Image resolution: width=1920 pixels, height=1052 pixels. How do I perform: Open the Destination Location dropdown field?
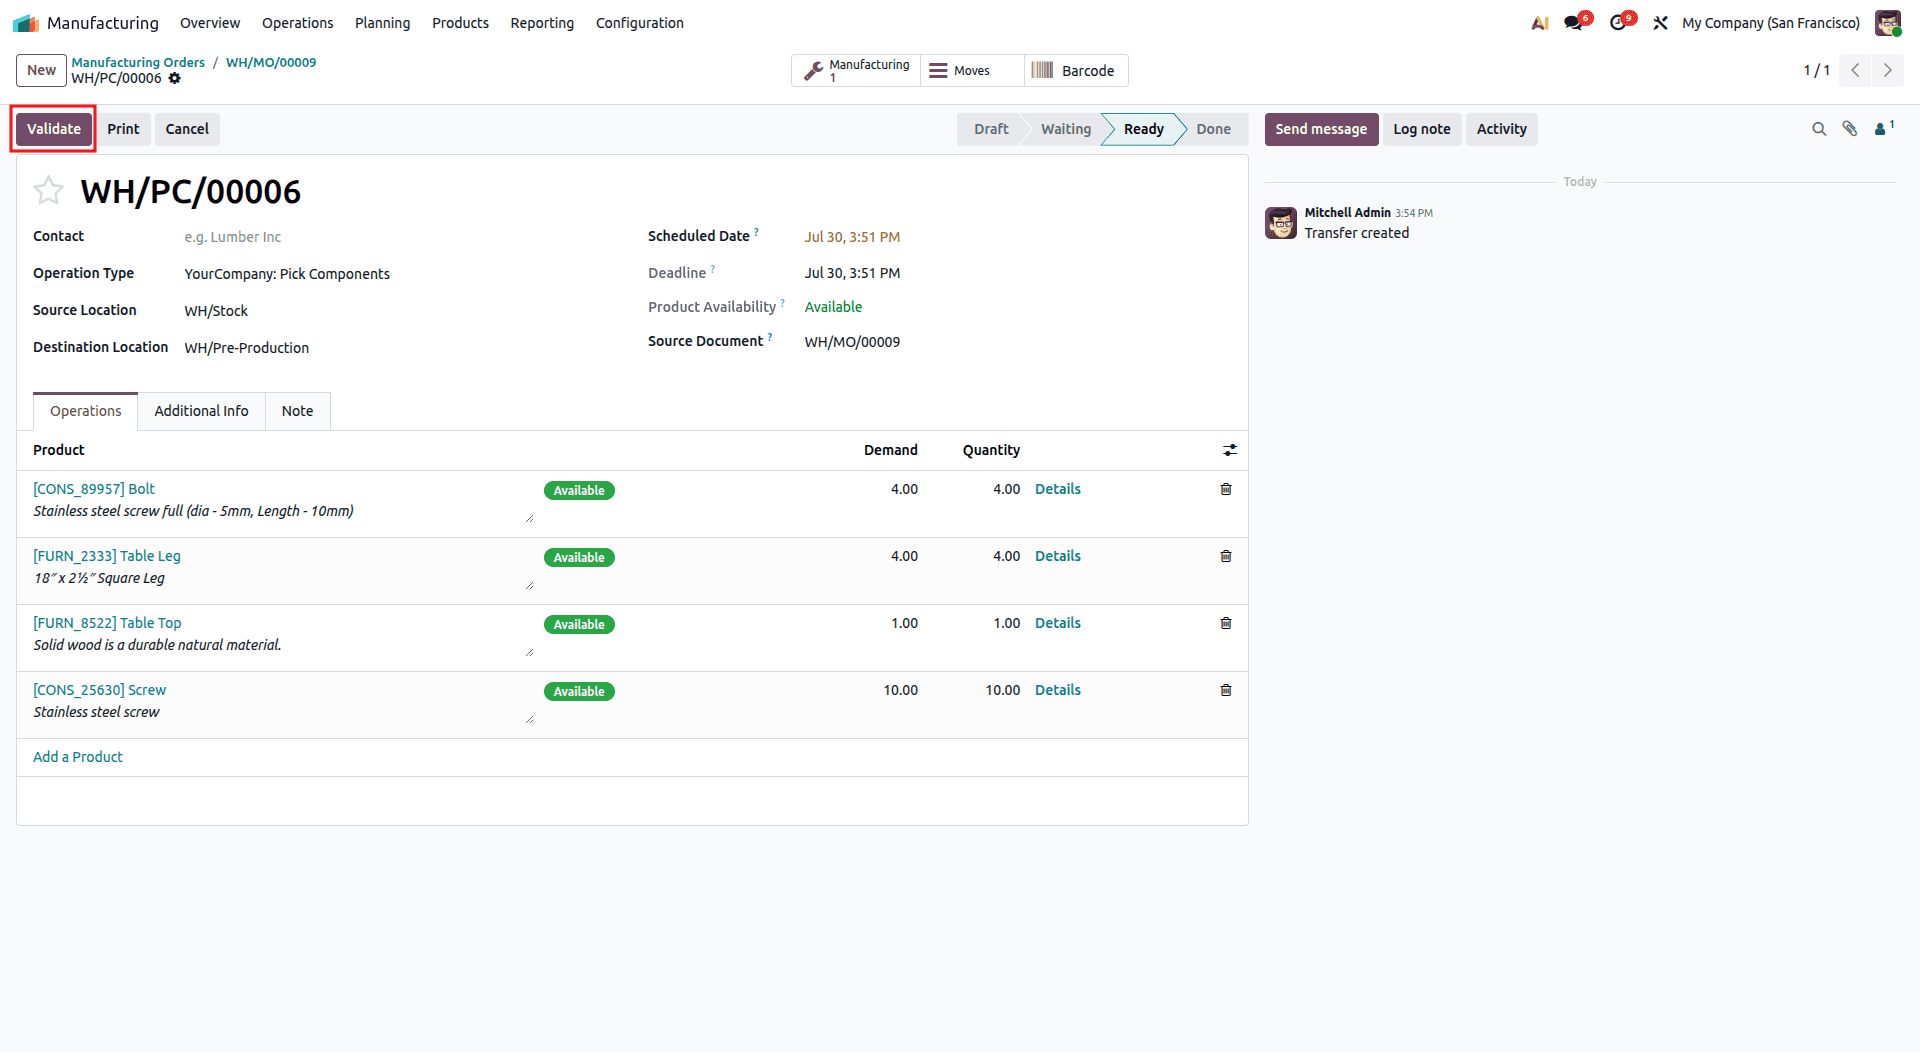point(400,348)
